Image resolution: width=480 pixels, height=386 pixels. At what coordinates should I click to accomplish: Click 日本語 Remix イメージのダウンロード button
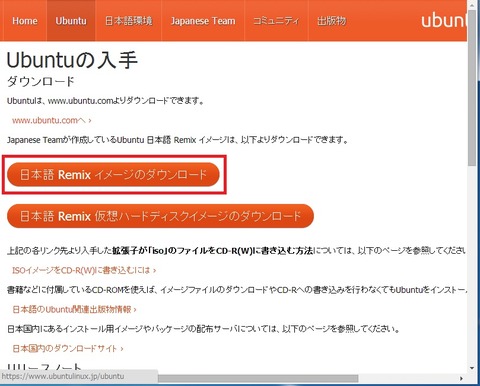pos(113,174)
